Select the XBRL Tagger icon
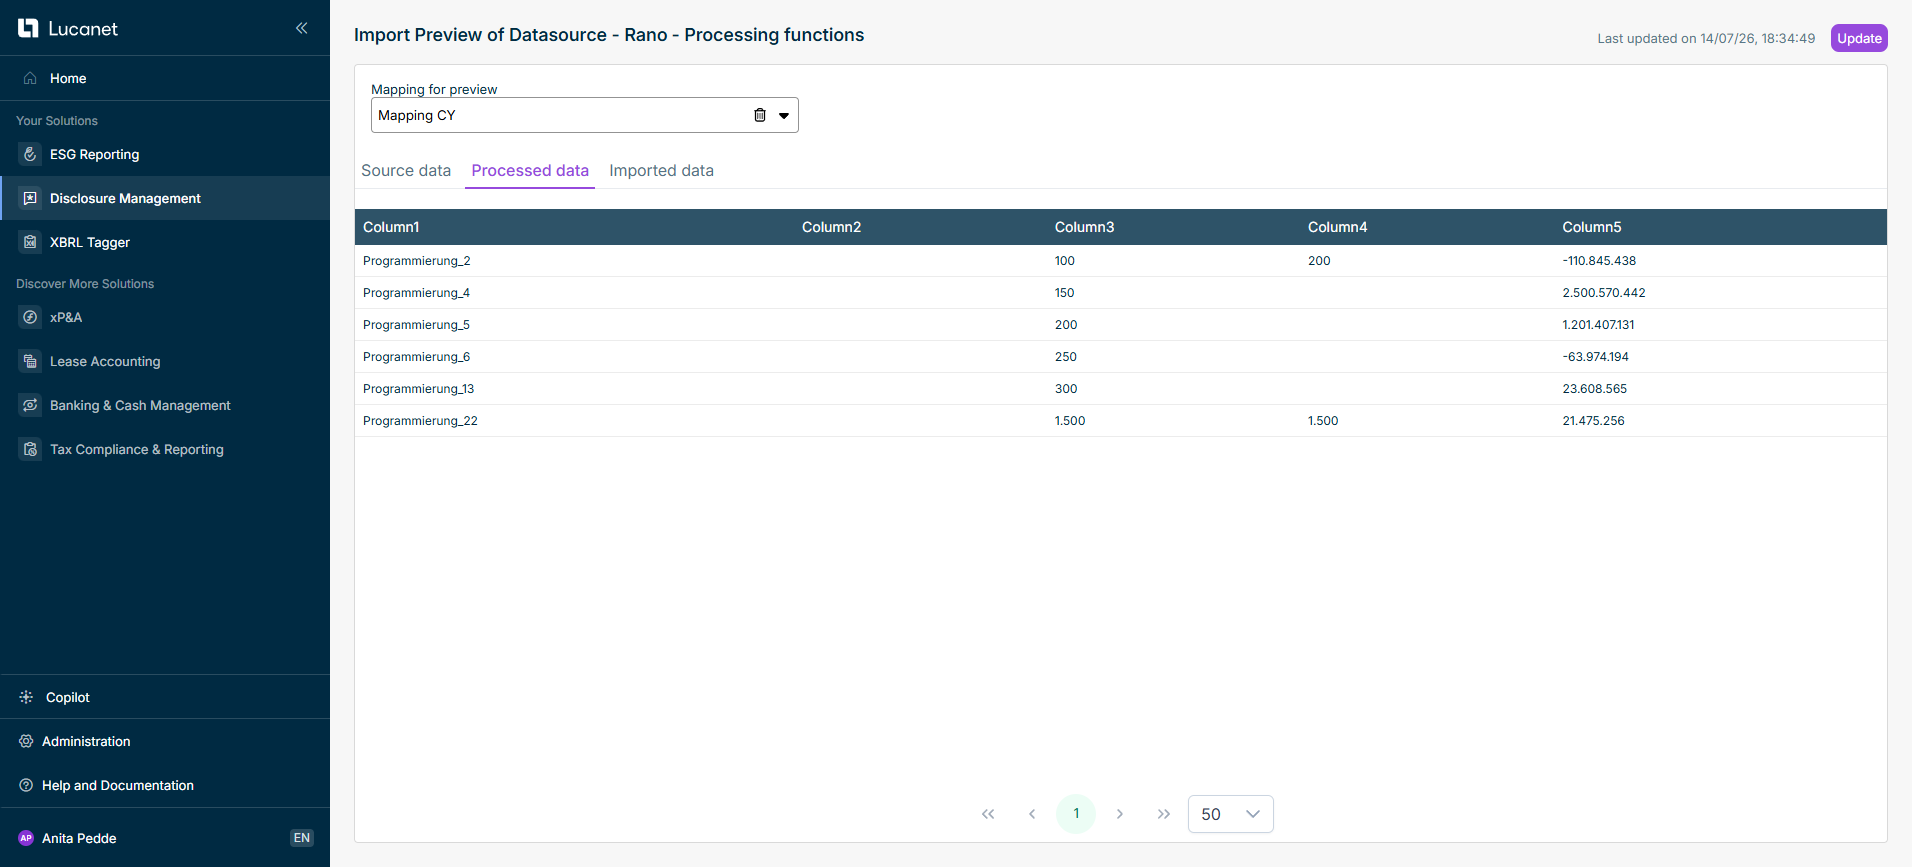1912x867 pixels. pos(30,242)
